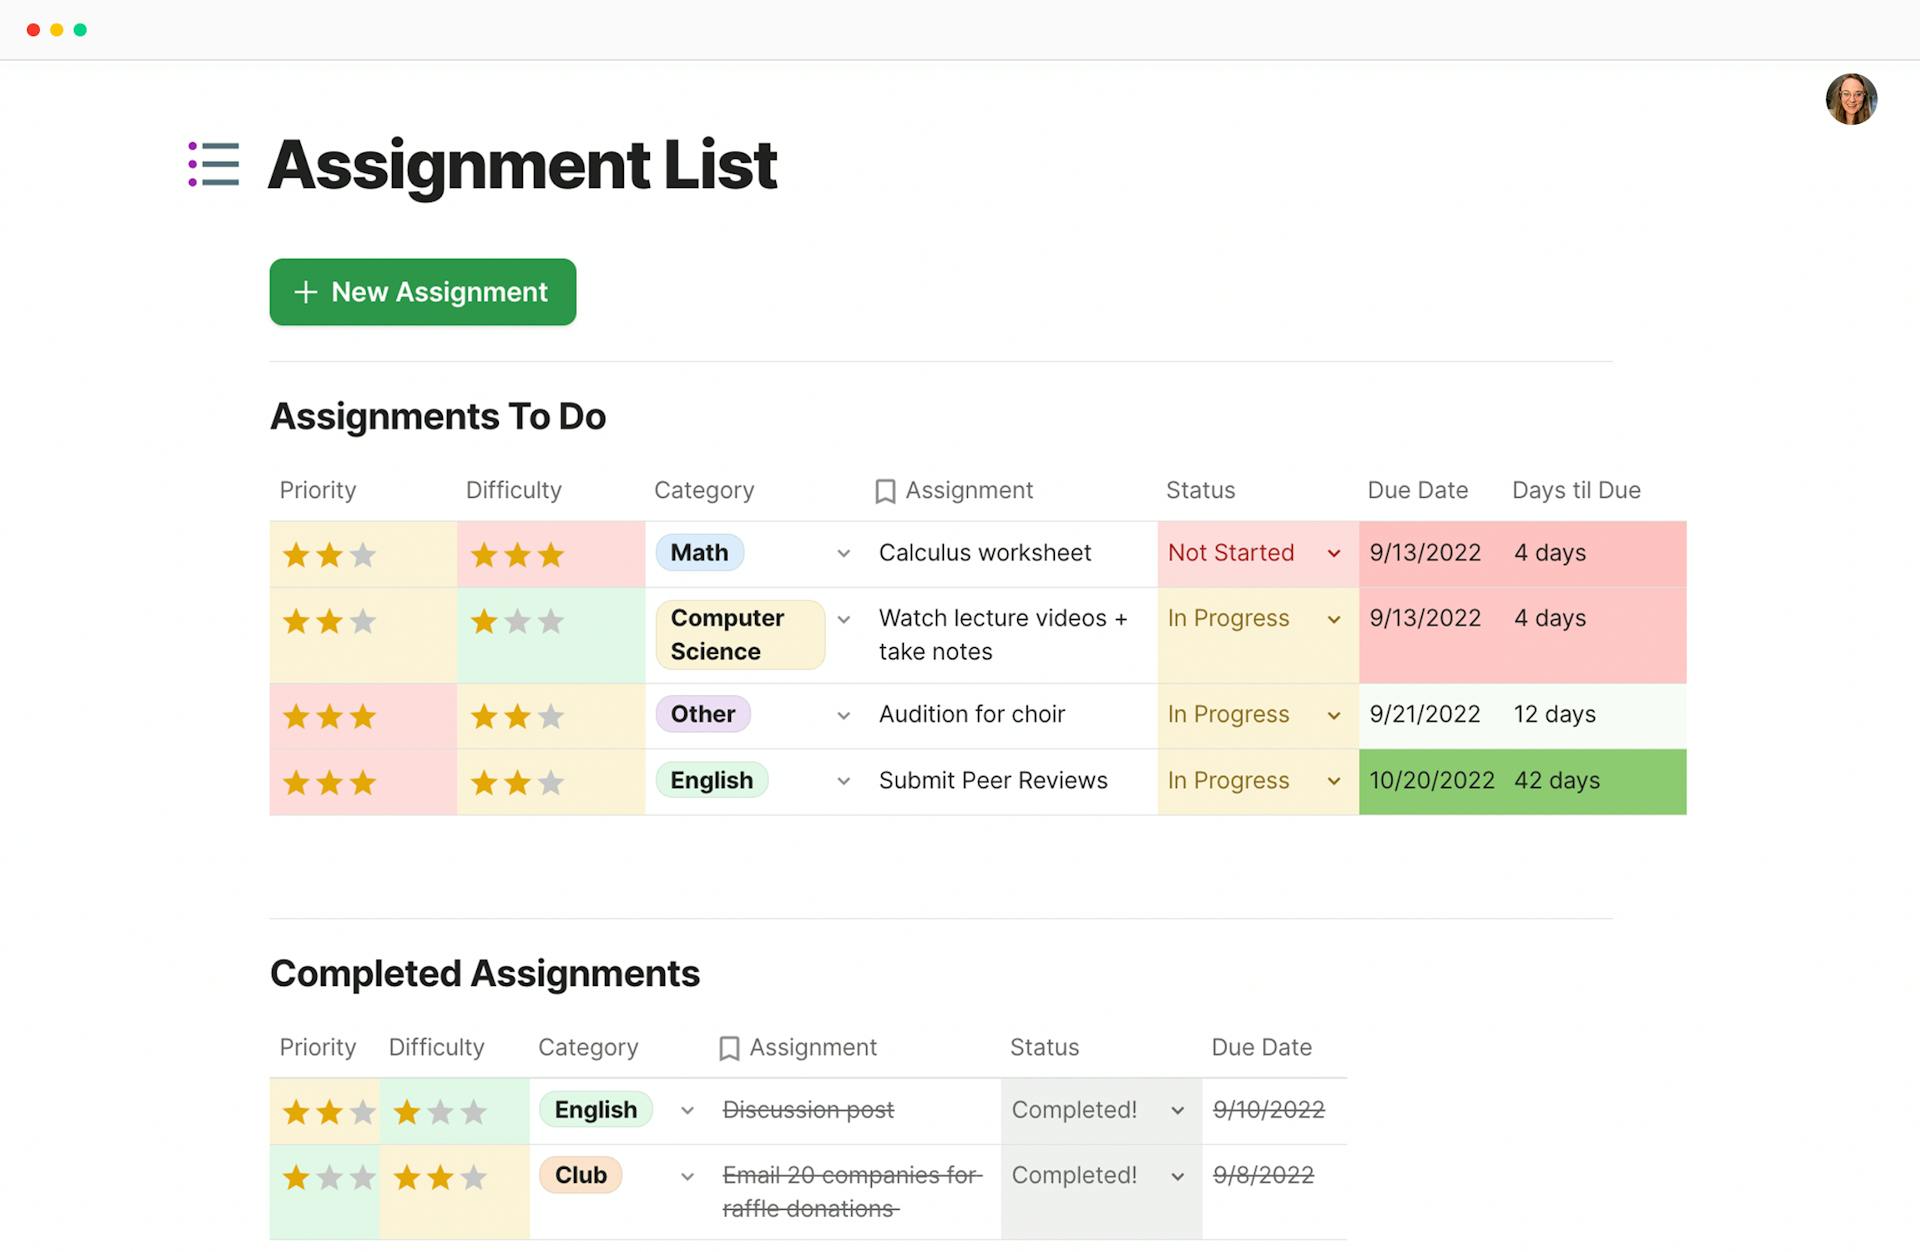Image resolution: width=1920 pixels, height=1252 pixels.
Task: Open the category dropdown for Submit Peer Reviews
Action: click(843, 781)
